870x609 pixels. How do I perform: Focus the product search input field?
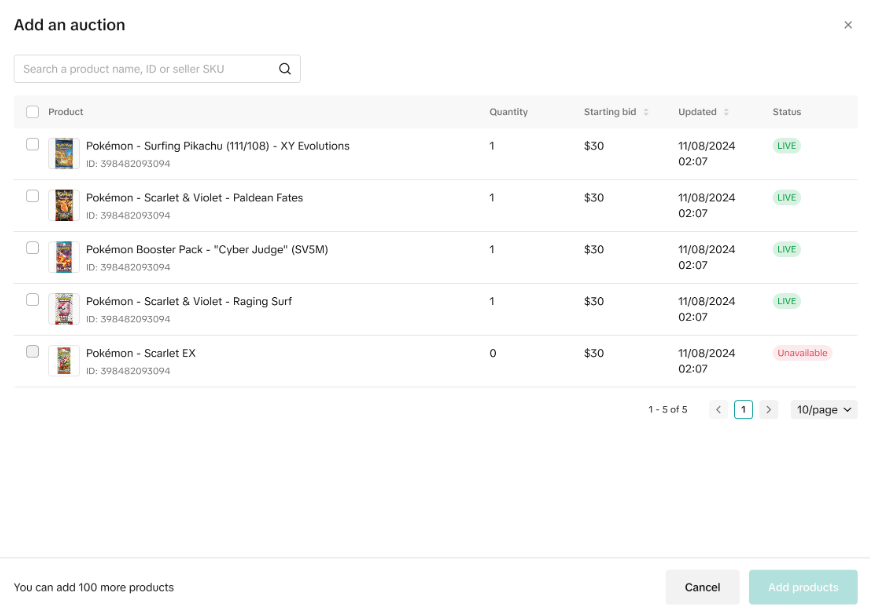click(x=145, y=69)
